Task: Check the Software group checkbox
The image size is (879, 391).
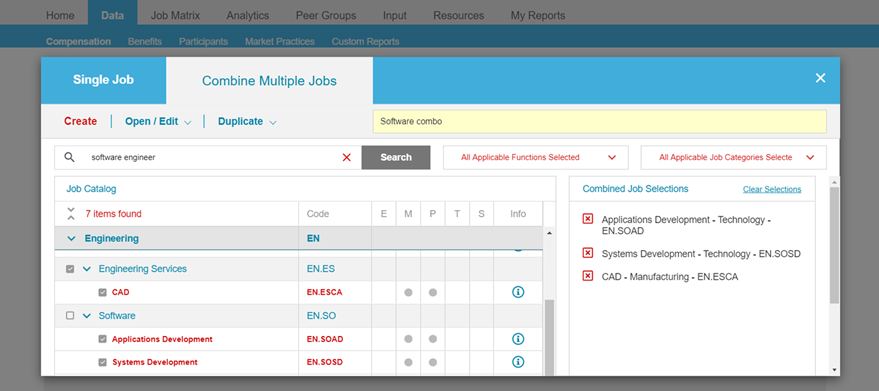Action: pyautogui.click(x=70, y=316)
